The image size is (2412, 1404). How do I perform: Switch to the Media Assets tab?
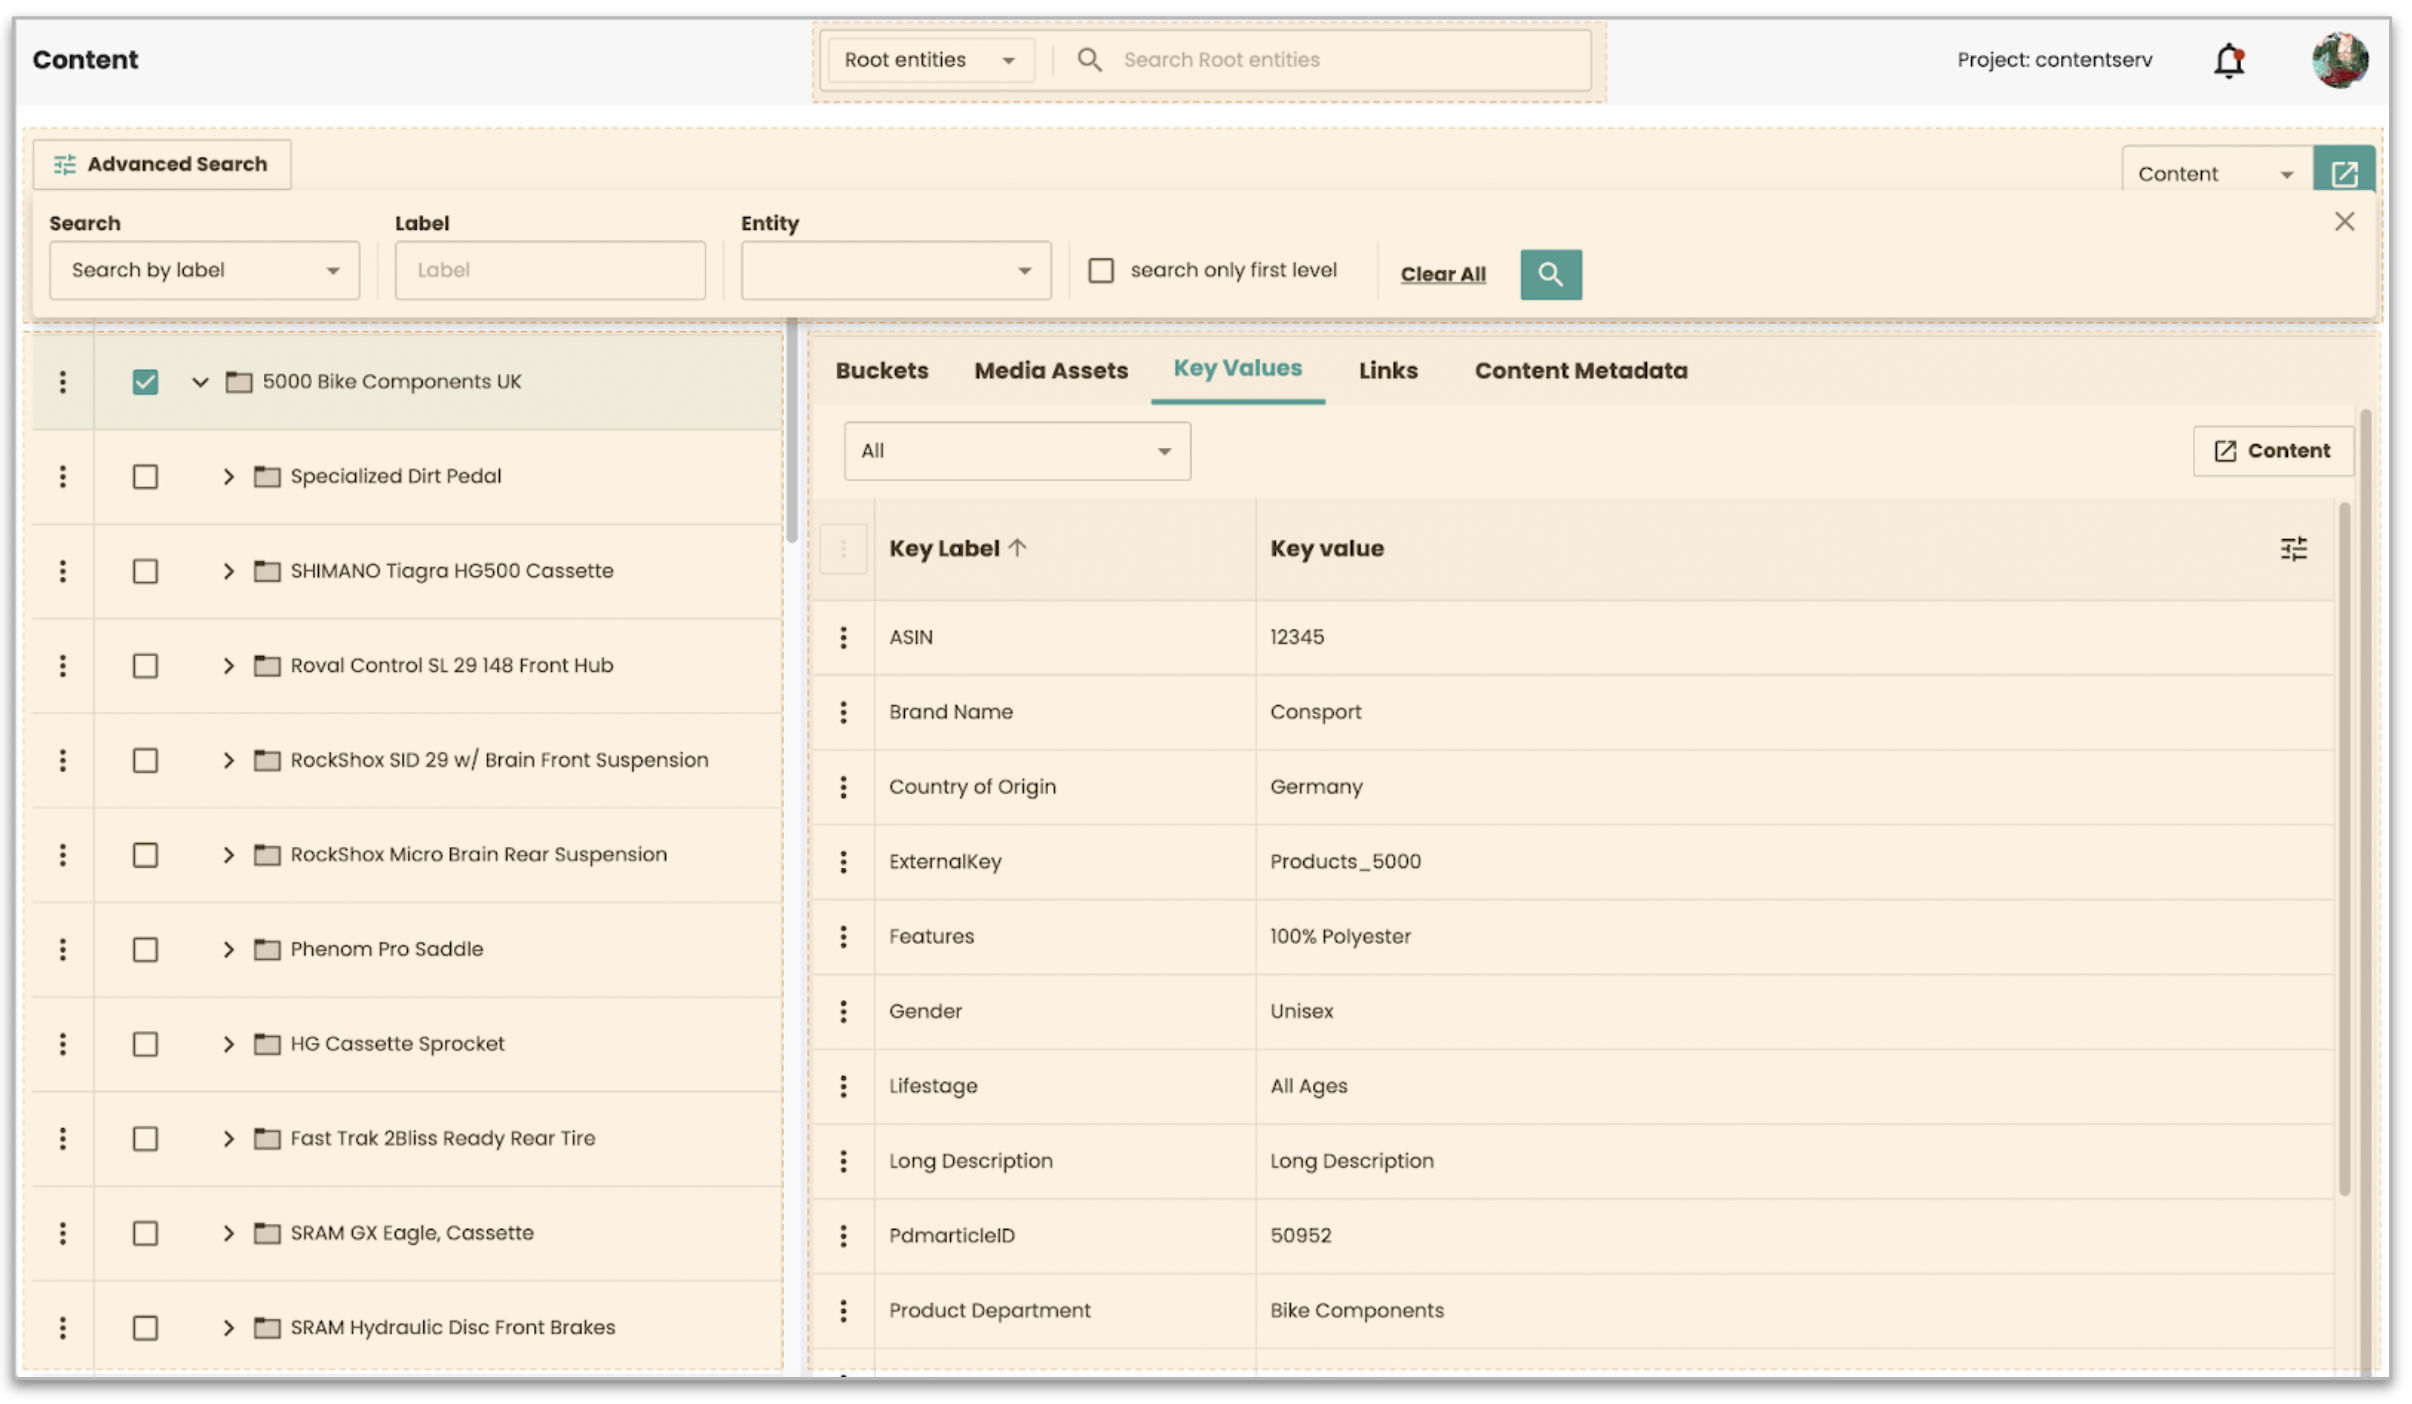pos(1050,370)
